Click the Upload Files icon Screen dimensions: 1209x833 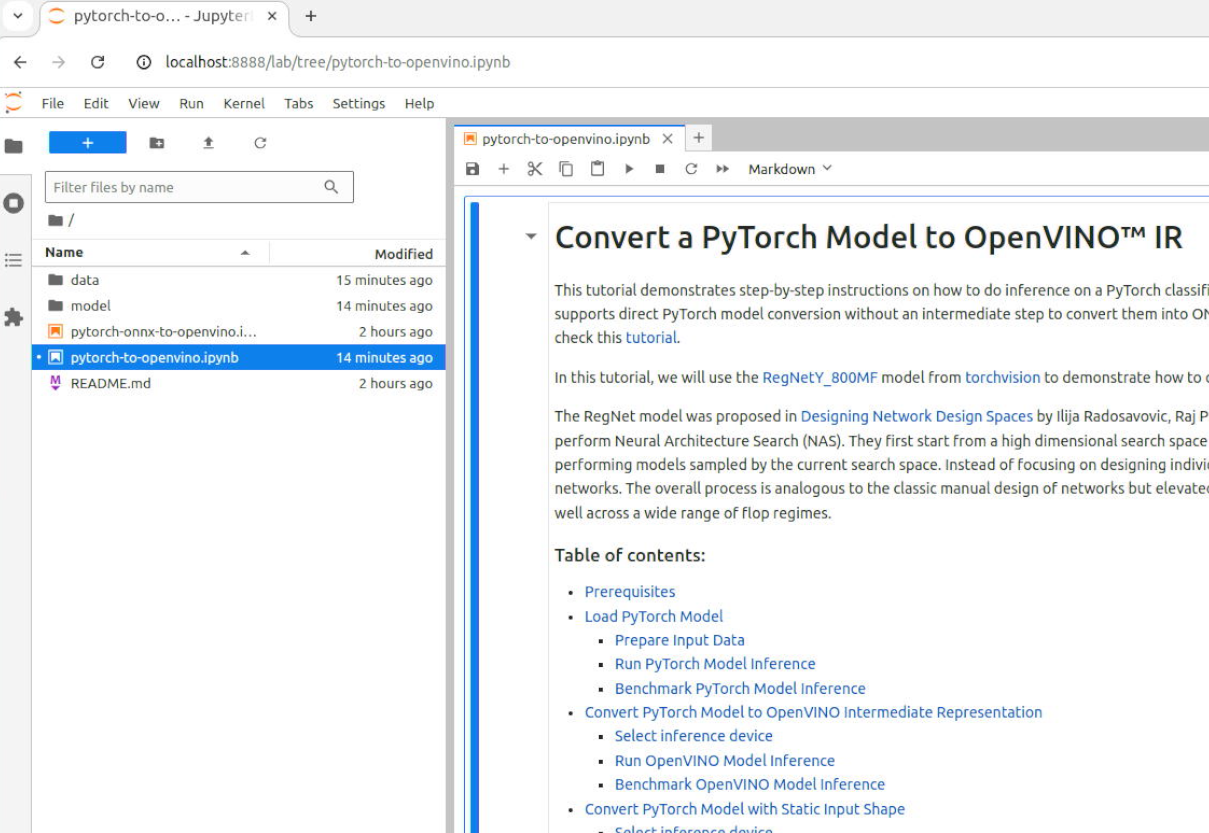[208, 143]
